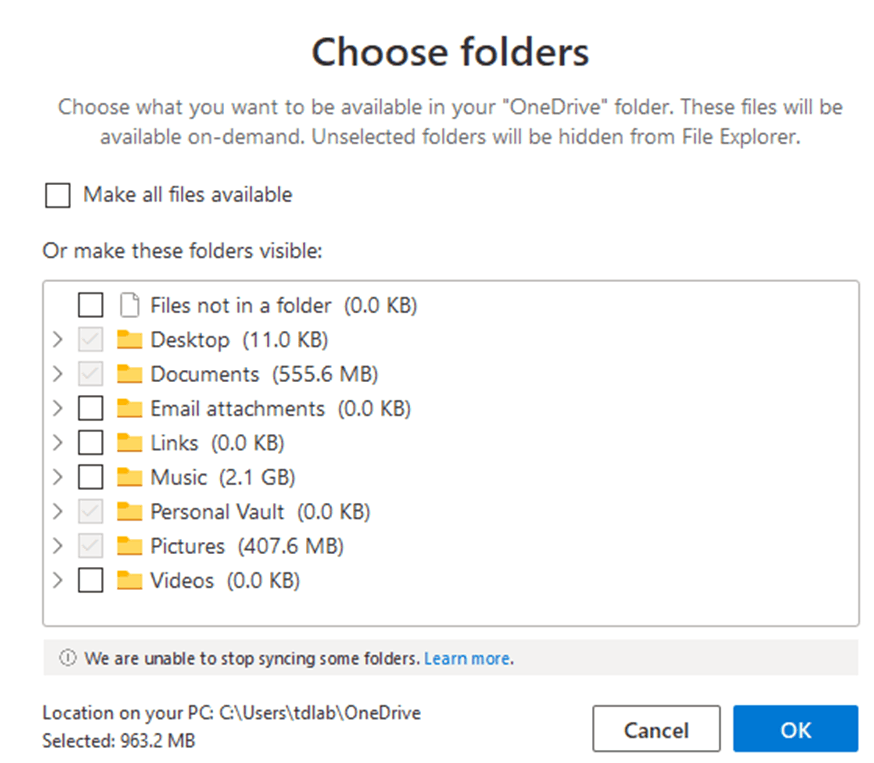Dismiss the dialog using Cancel
The width and height of the screenshot is (874, 763).
coord(656,729)
